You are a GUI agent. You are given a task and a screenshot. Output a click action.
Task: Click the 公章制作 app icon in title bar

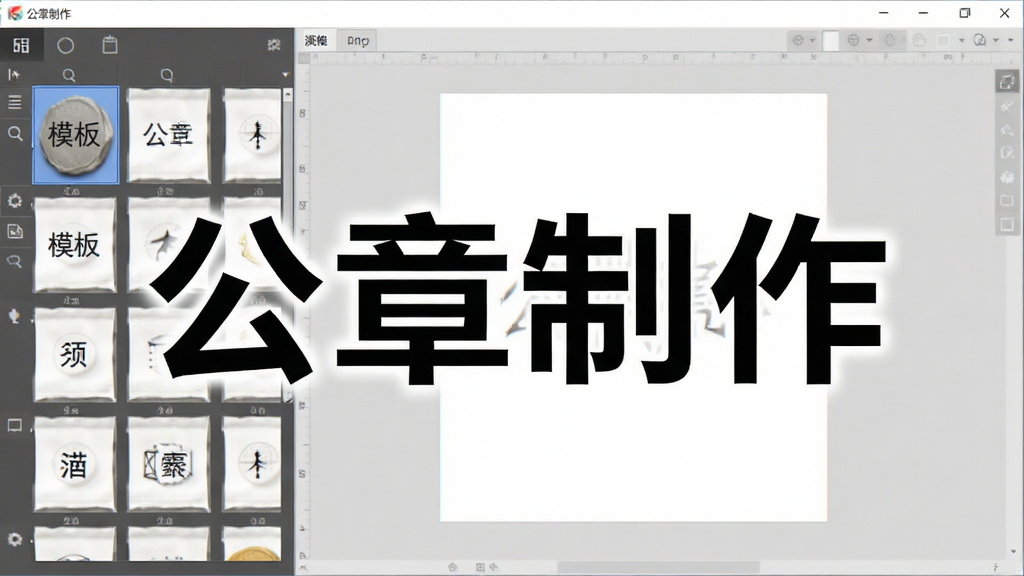(14, 13)
